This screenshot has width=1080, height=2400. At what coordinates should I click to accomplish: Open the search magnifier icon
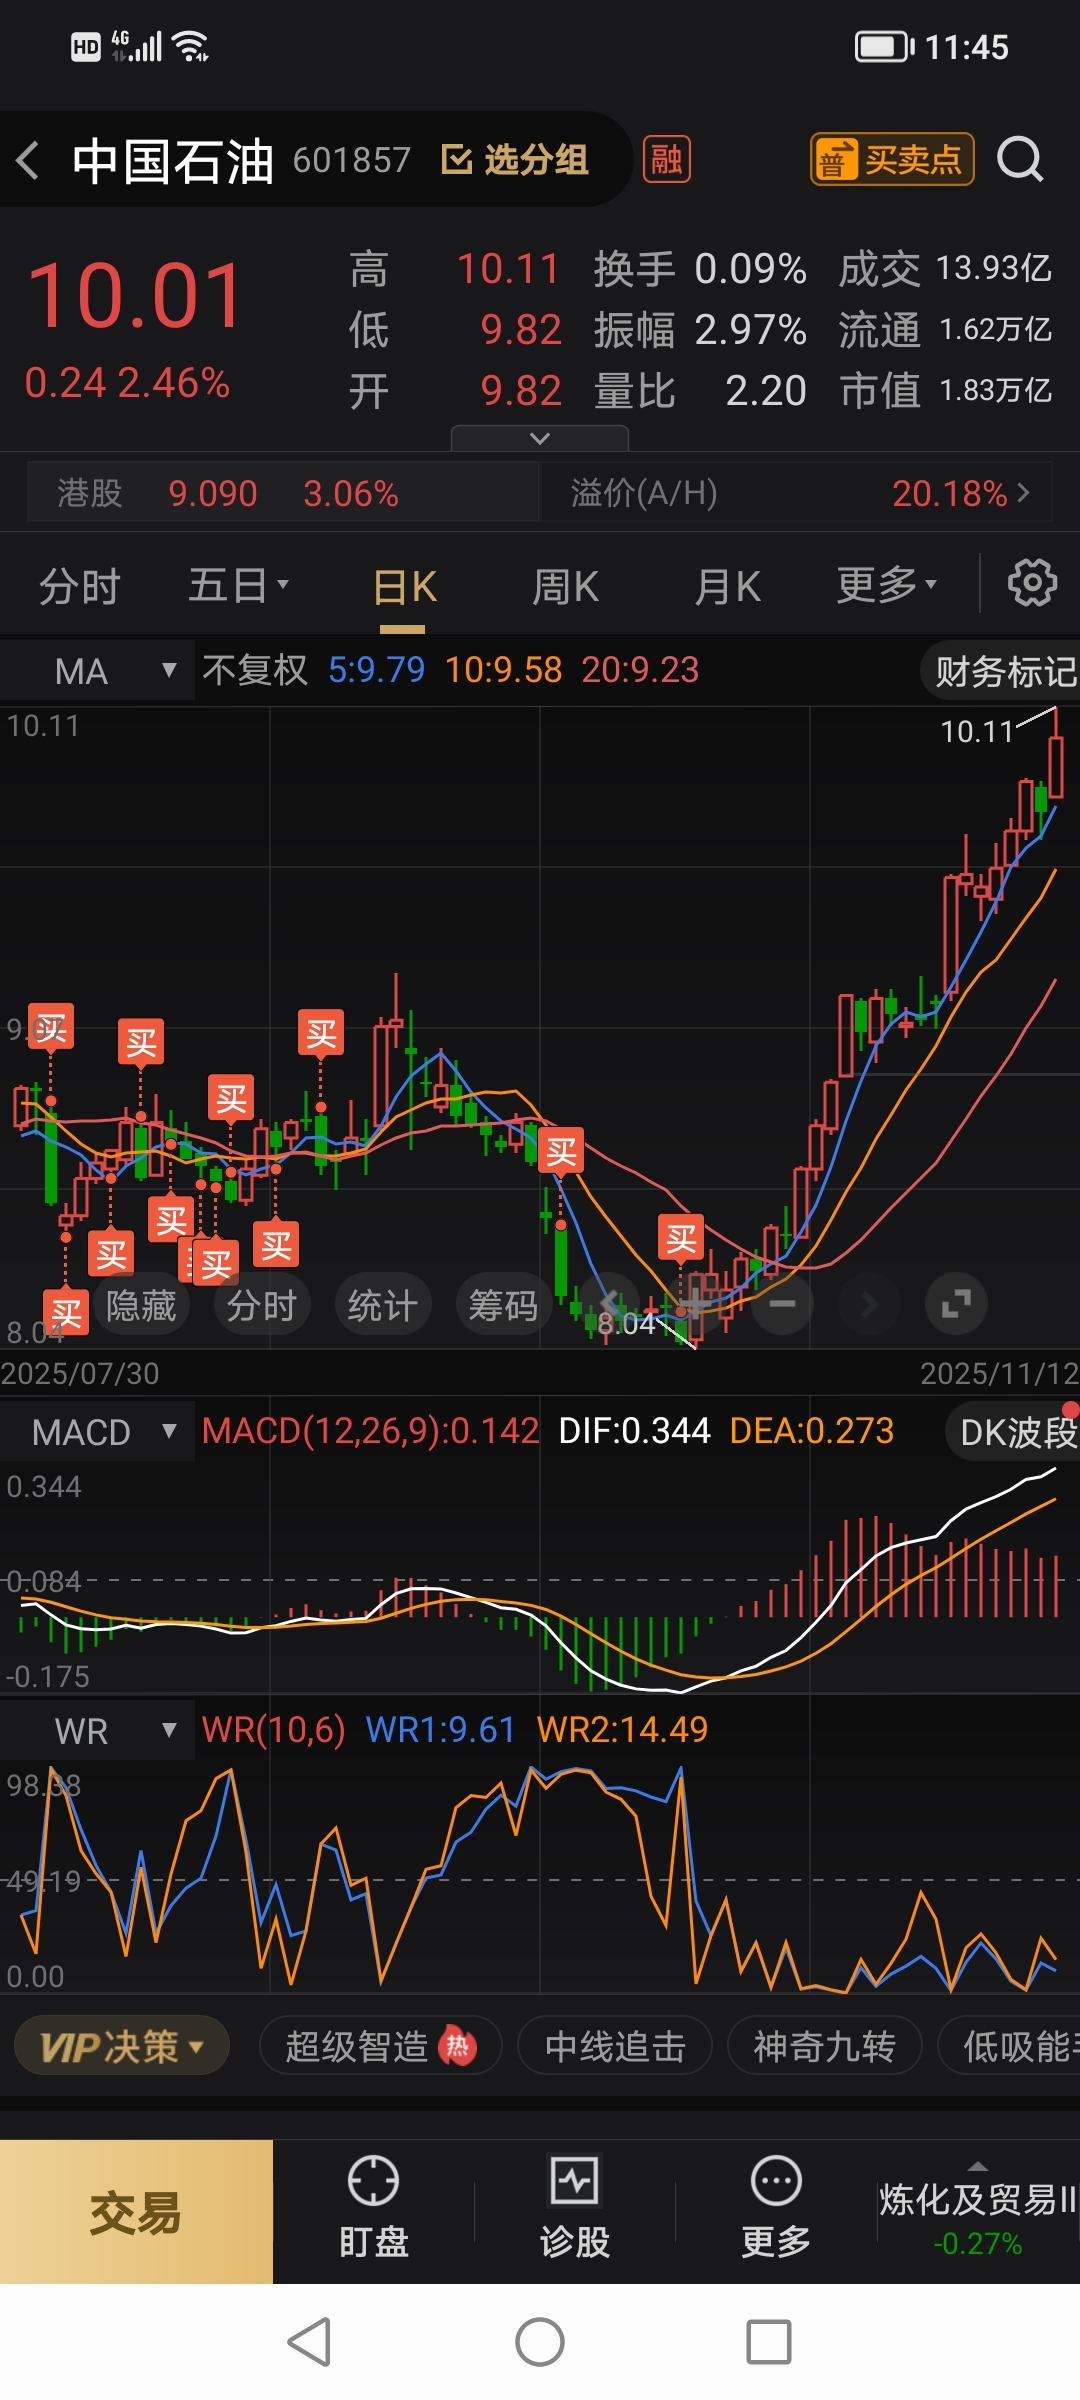[x=1020, y=160]
